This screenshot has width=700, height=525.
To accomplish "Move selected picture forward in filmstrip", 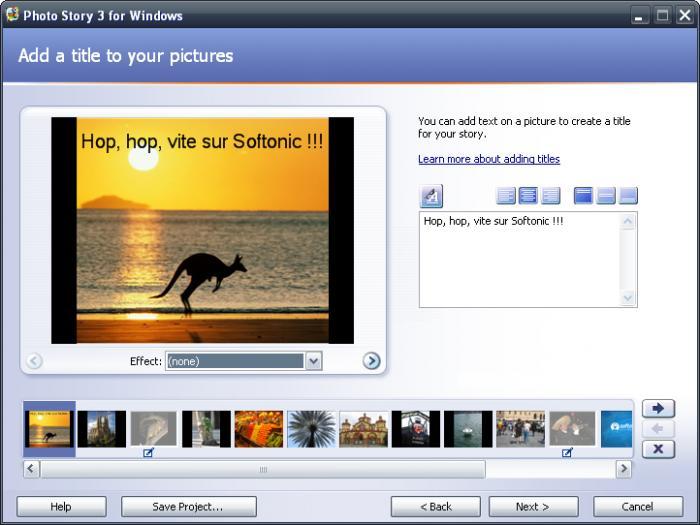I will [658, 408].
